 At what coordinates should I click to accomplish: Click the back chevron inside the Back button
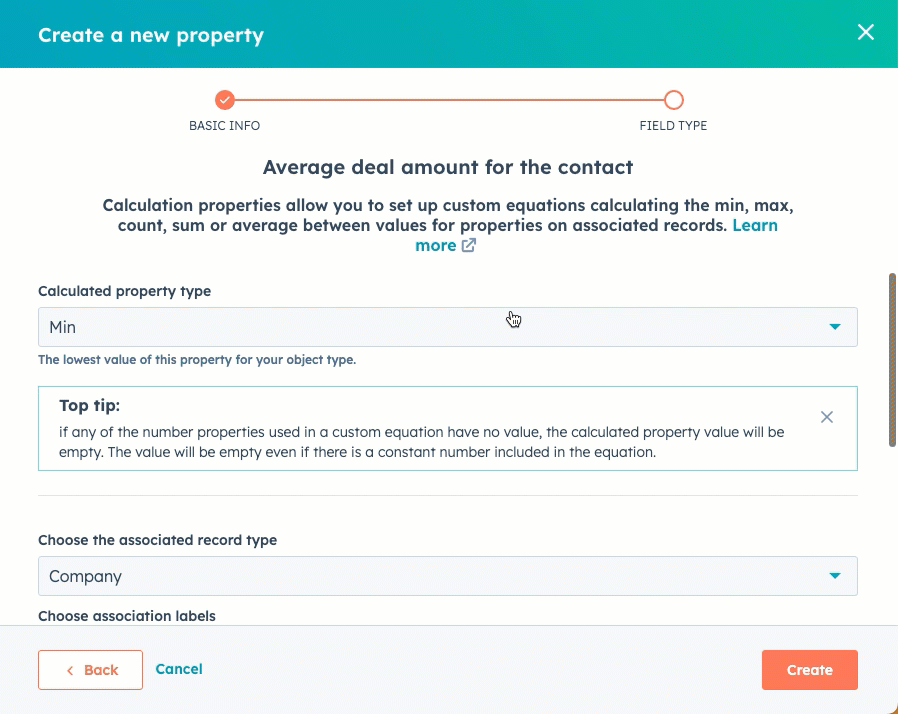point(70,670)
